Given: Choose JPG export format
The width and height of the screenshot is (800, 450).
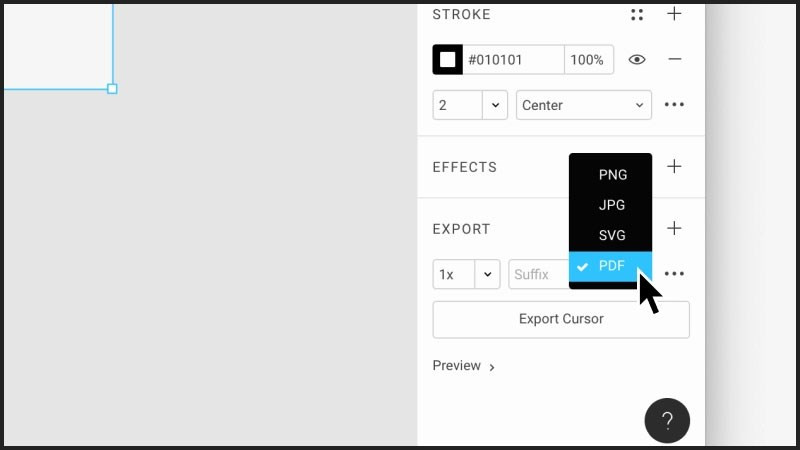Looking at the screenshot, I should (610, 205).
